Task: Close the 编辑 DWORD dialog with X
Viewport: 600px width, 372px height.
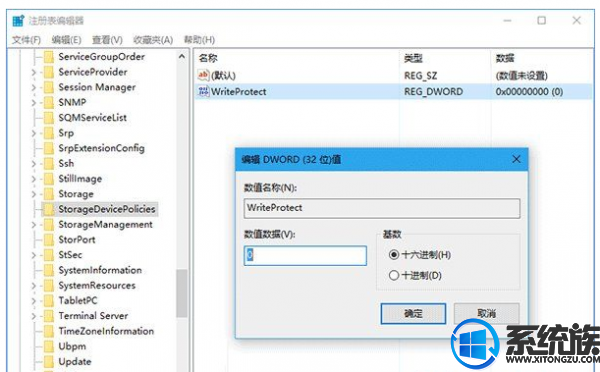Action: (516, 159)
